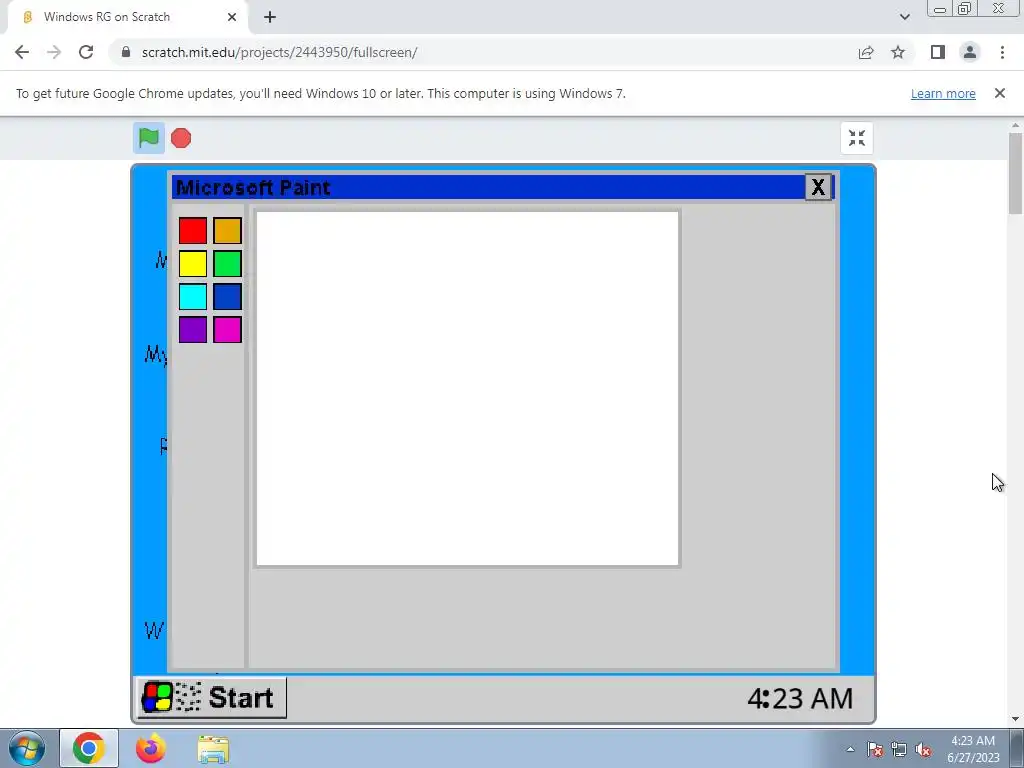Open the Windows clock showing 6/27/2023

973,749
